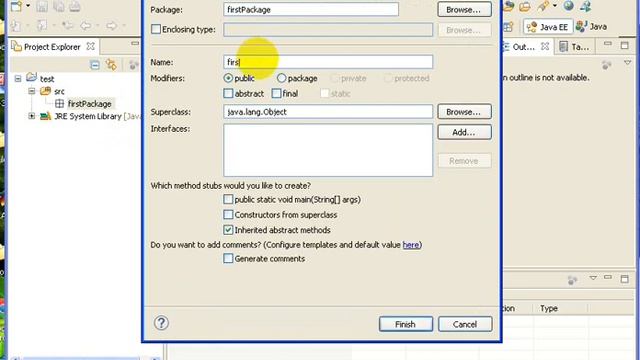Click the JRE System Library icon

click(45, 116)
